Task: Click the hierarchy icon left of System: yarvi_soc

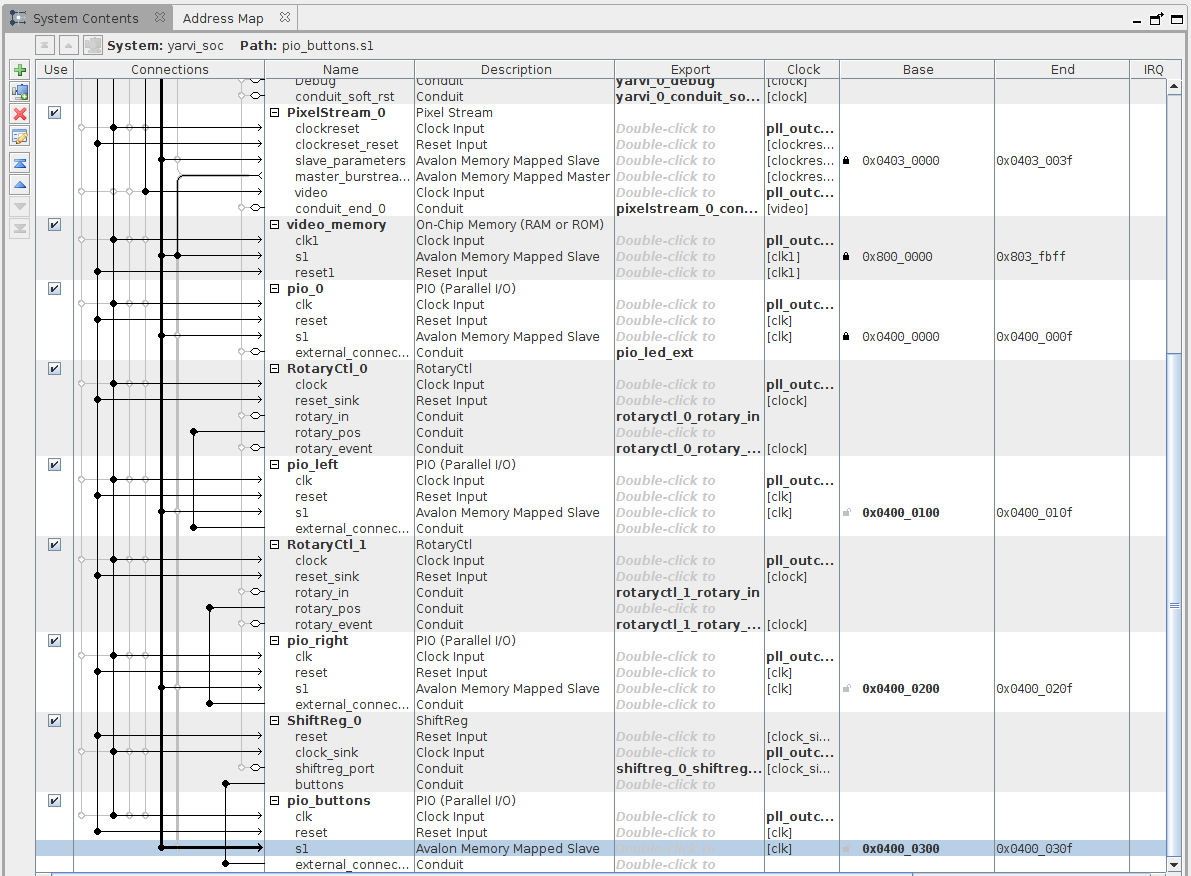Action: [93, 46]
